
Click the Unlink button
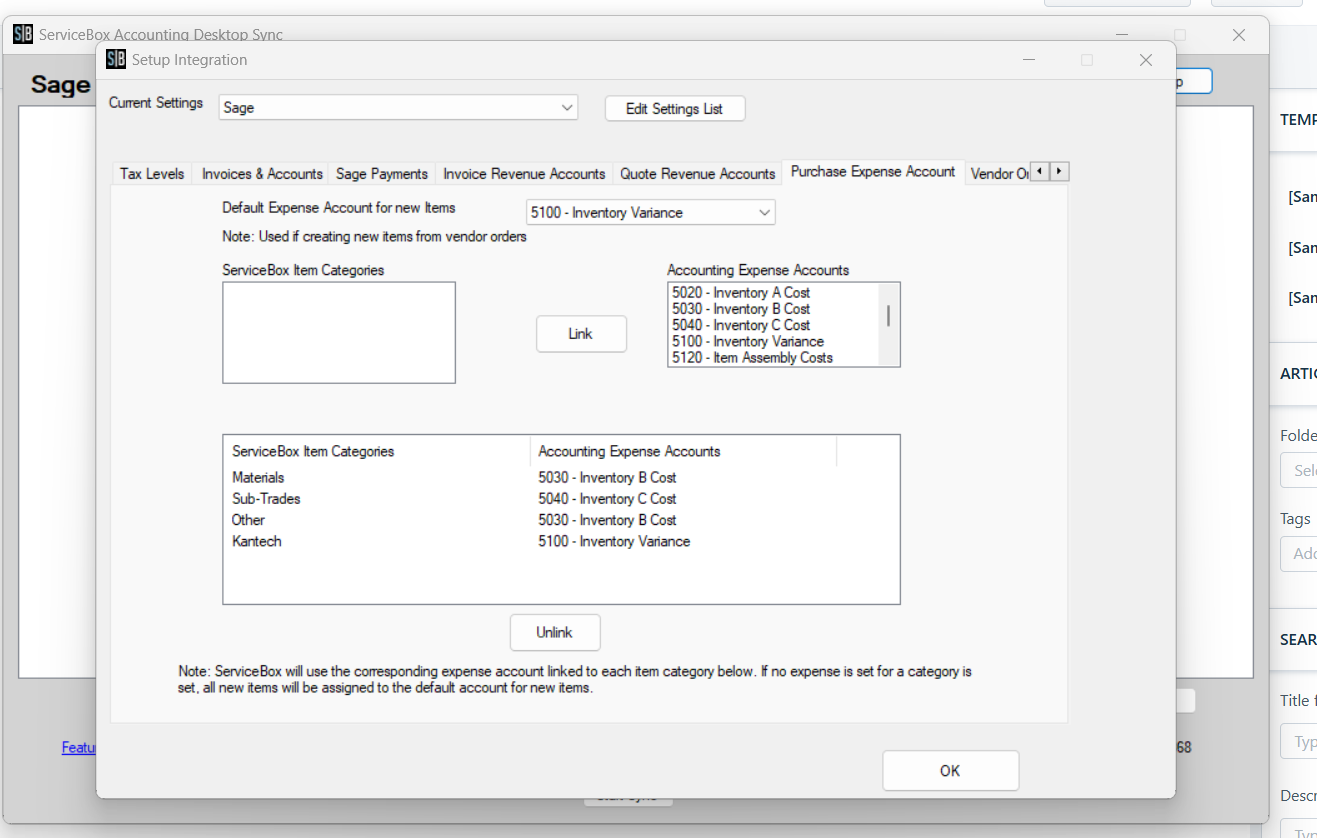[555, 632]
